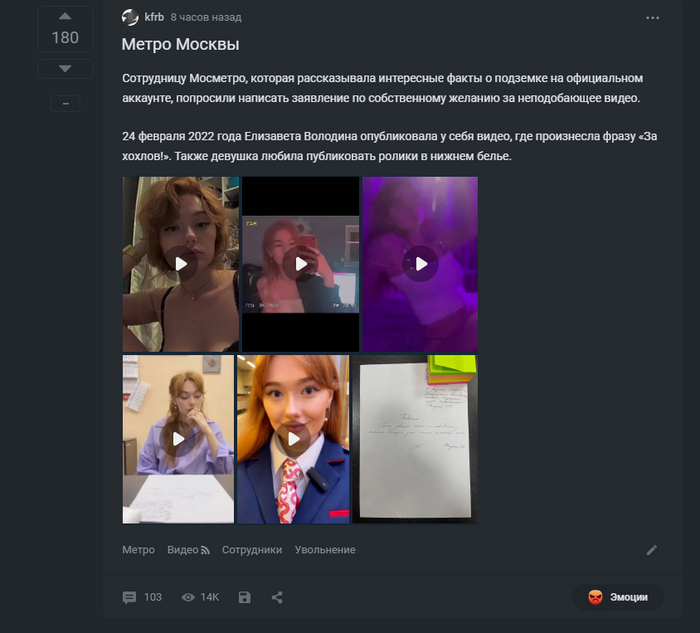
Task: Open the Сотрудники tag
Action: [252, 550]
